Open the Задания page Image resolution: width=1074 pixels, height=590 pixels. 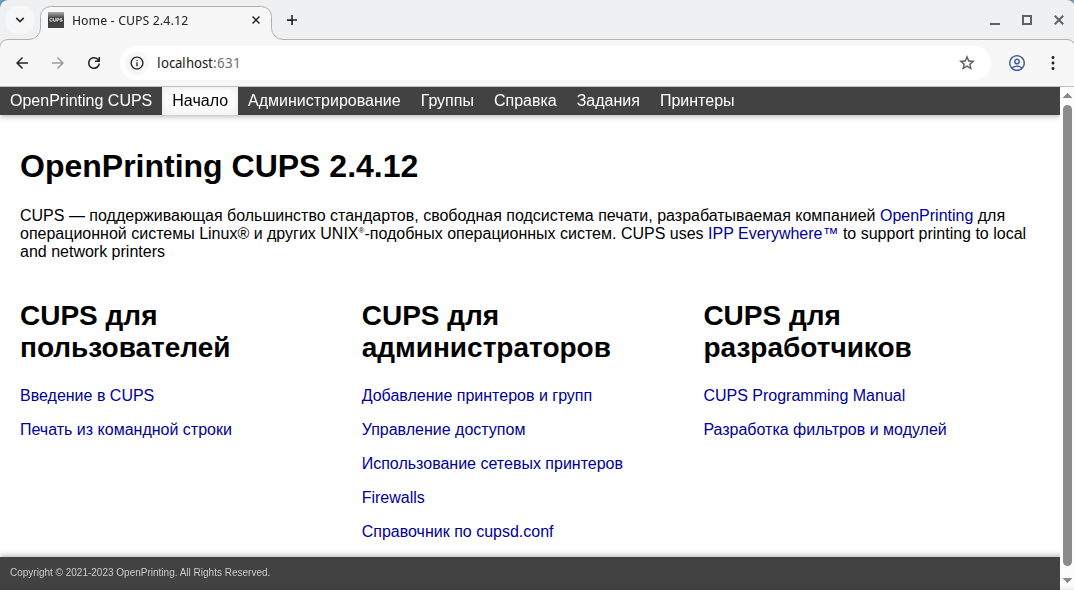point(608,101)
